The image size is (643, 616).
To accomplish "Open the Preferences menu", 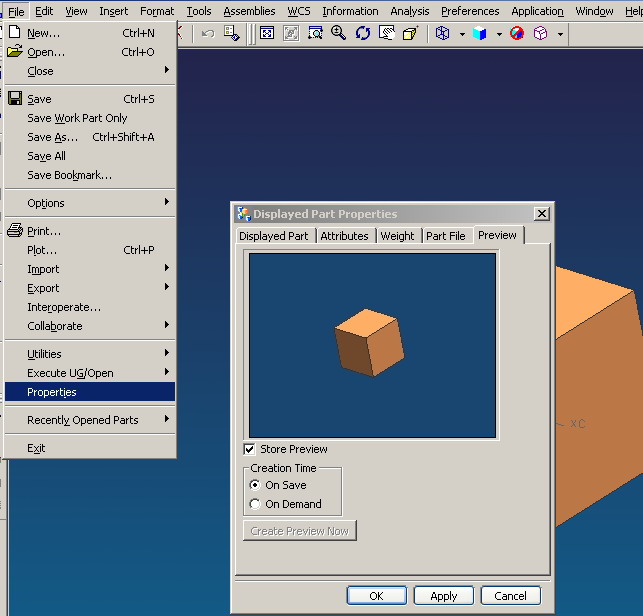I will [470, 11].
